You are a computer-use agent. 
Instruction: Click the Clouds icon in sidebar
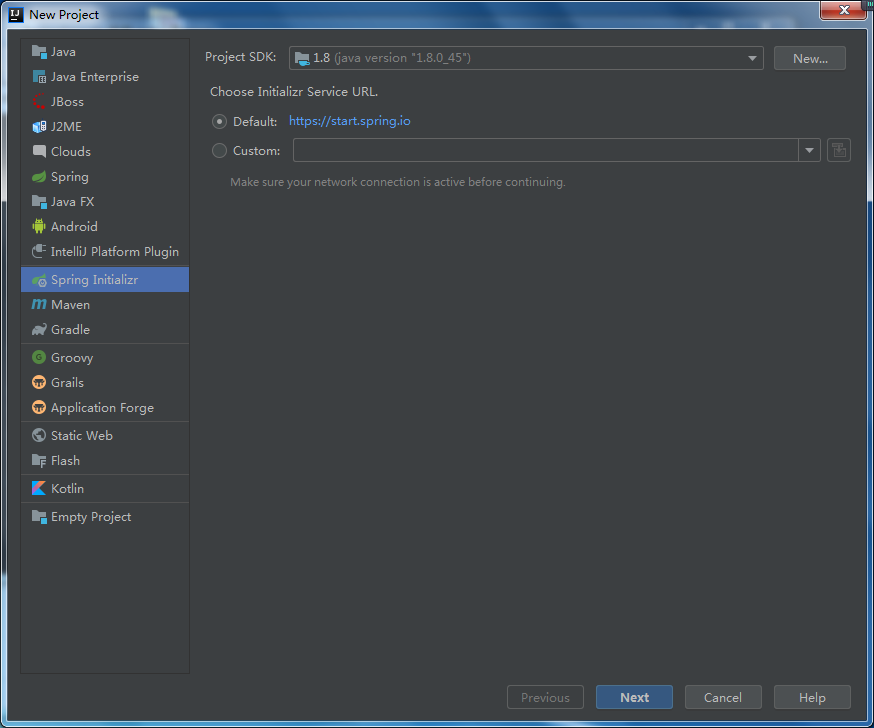point(39,152)
